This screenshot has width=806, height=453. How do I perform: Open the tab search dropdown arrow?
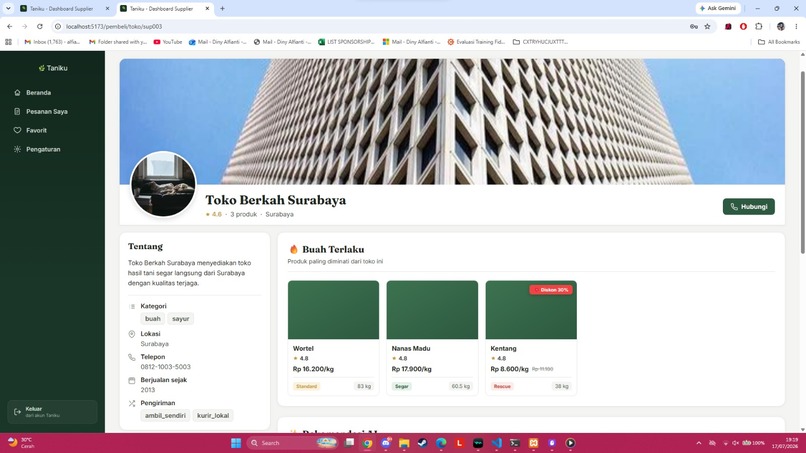(8, 8)
